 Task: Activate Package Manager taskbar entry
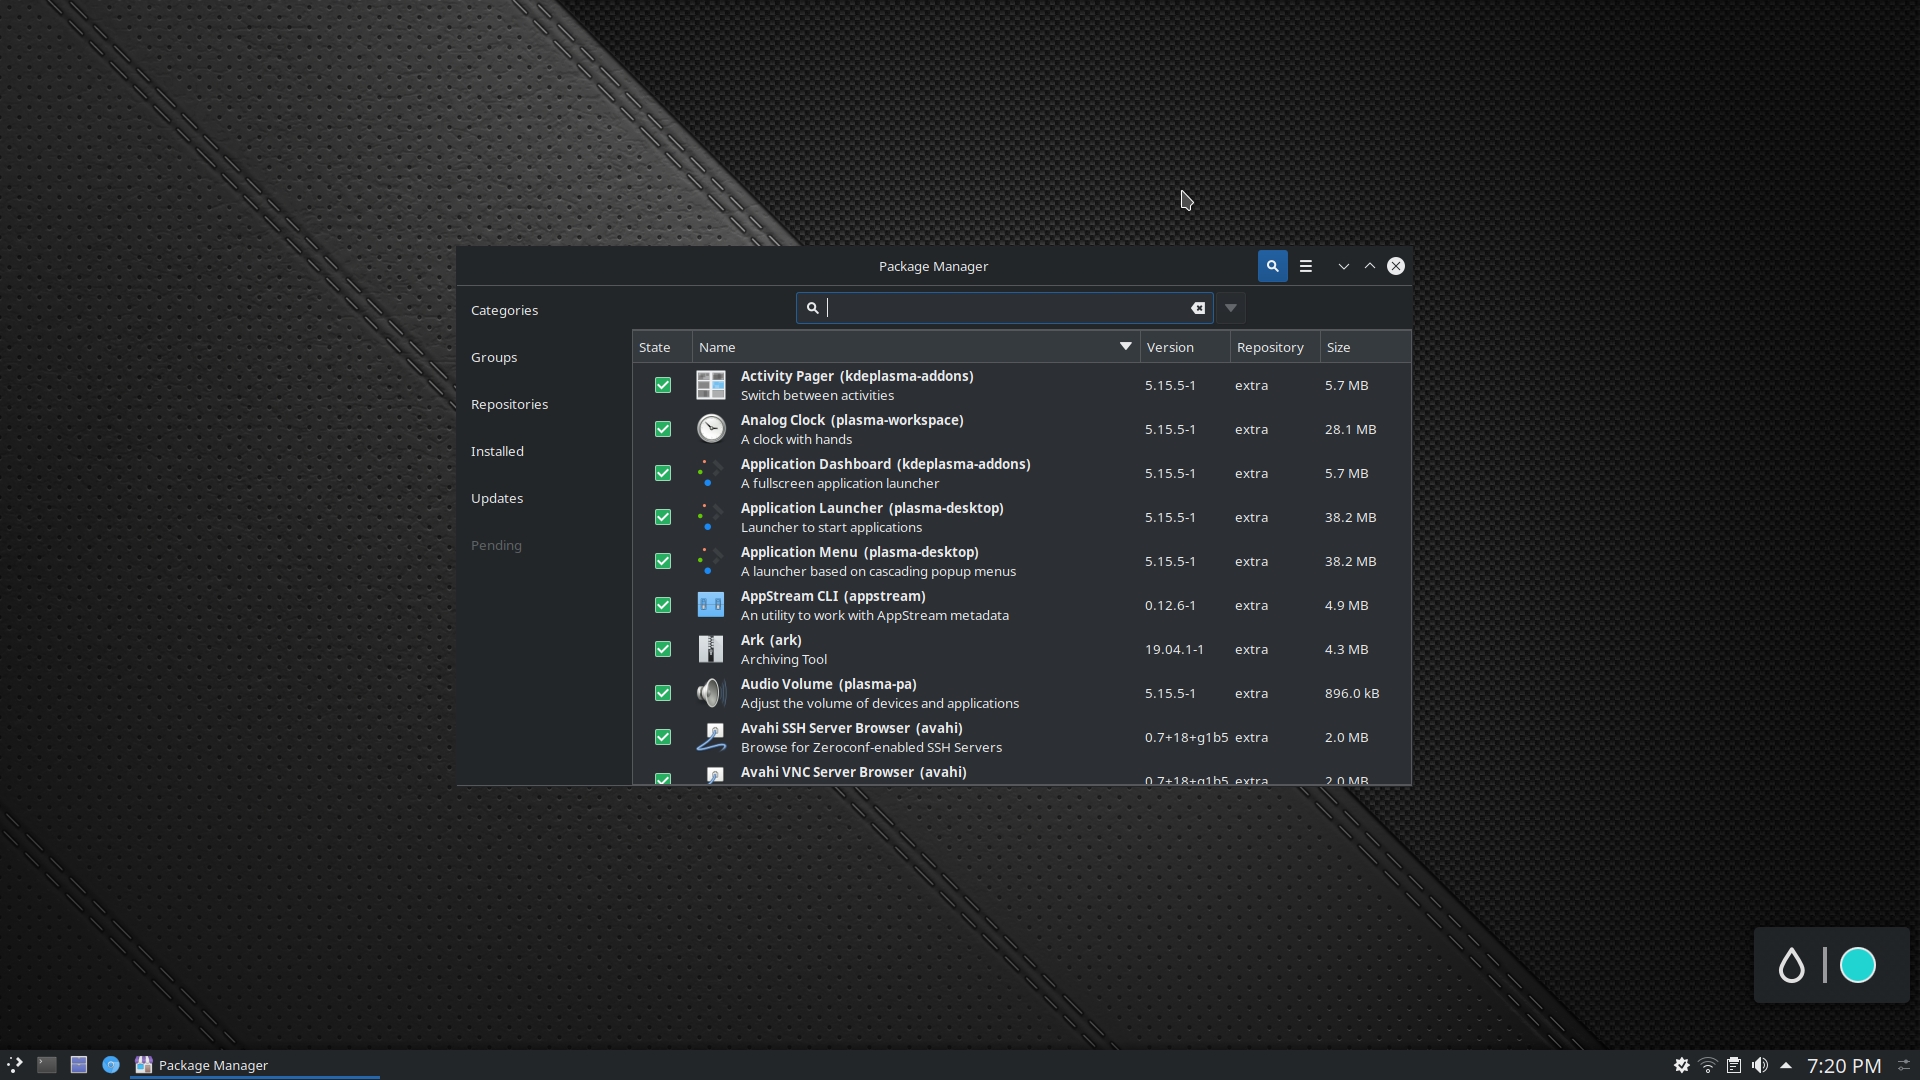[x=255, y=1065]
